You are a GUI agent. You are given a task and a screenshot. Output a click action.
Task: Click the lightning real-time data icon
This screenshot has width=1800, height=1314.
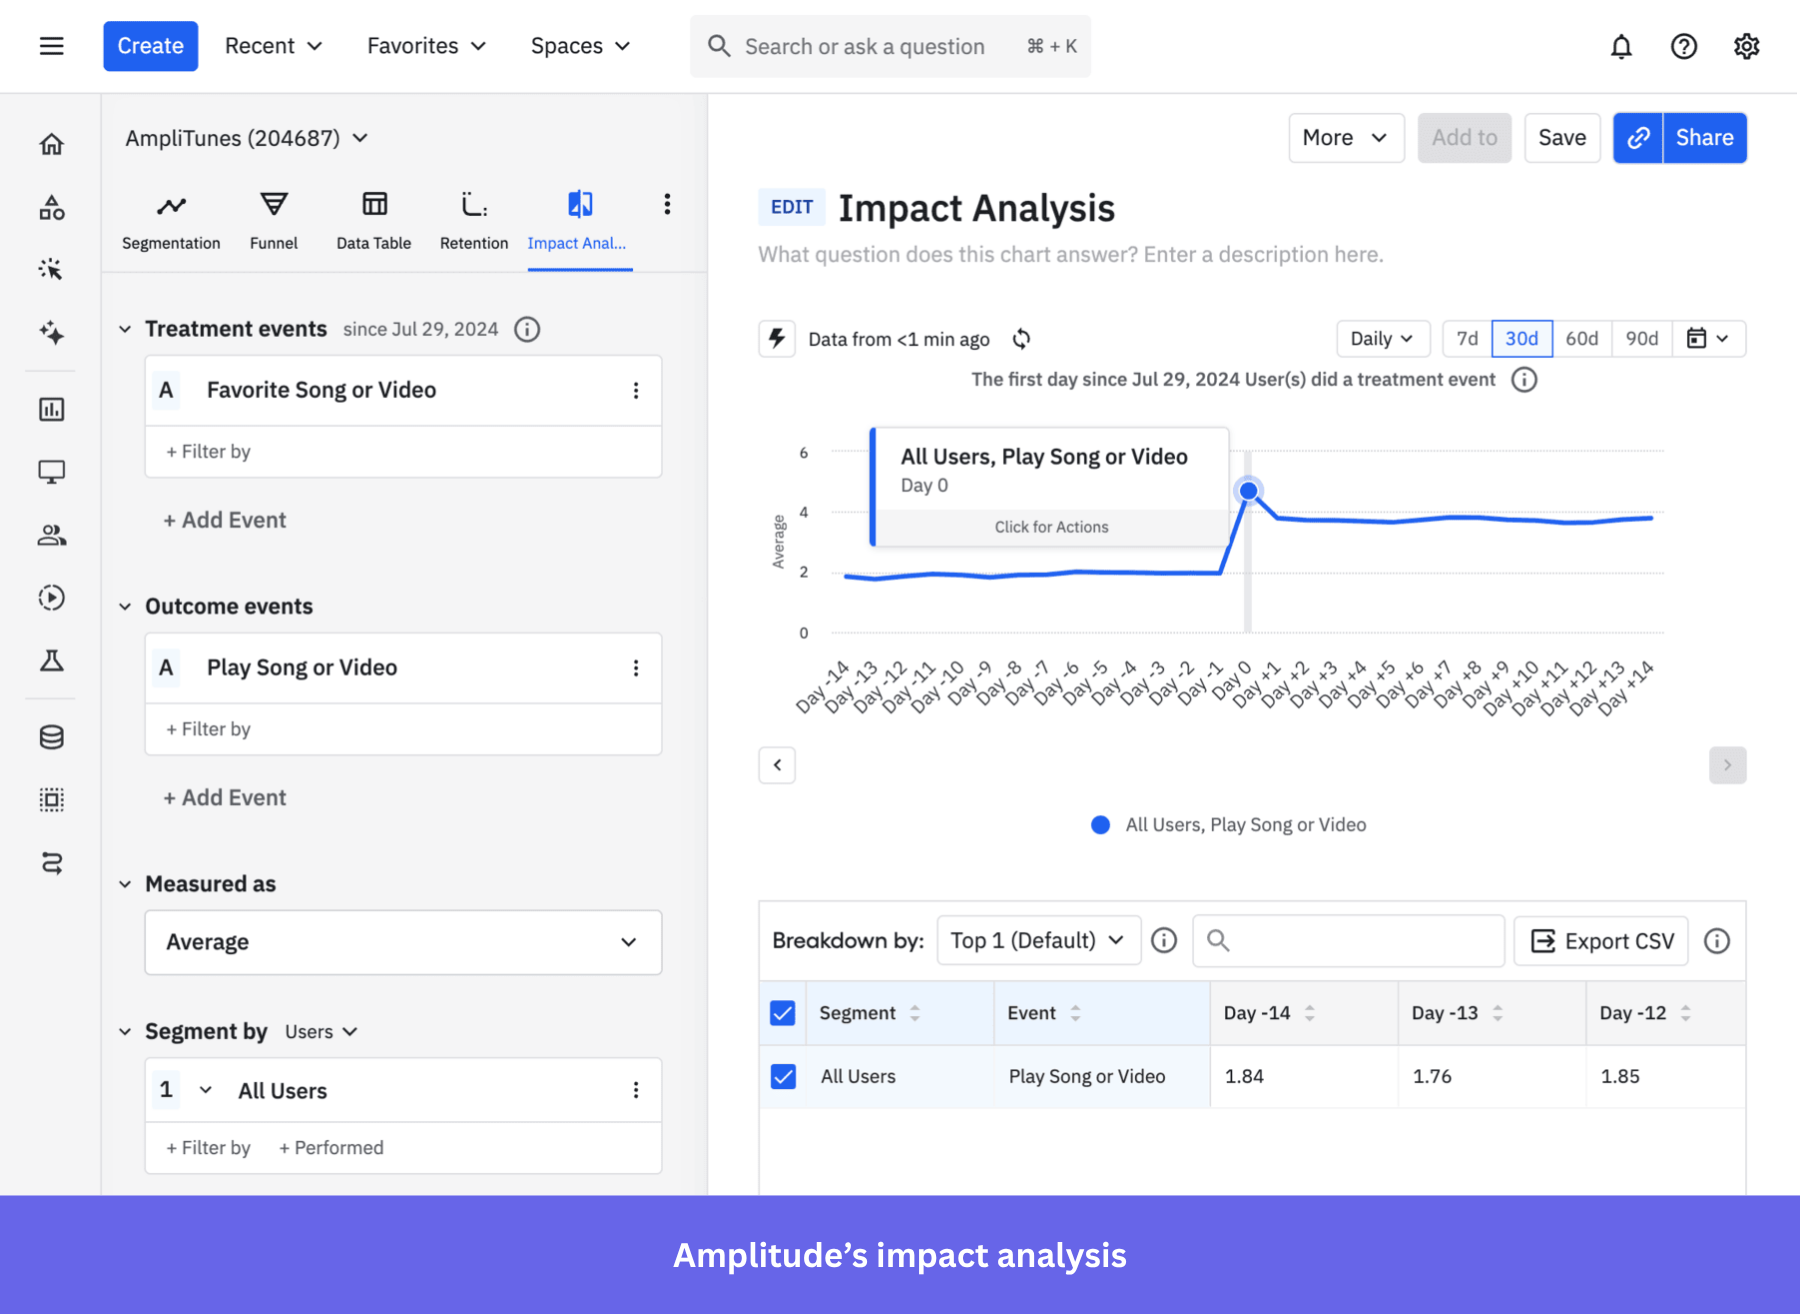[x=777, y=338]
